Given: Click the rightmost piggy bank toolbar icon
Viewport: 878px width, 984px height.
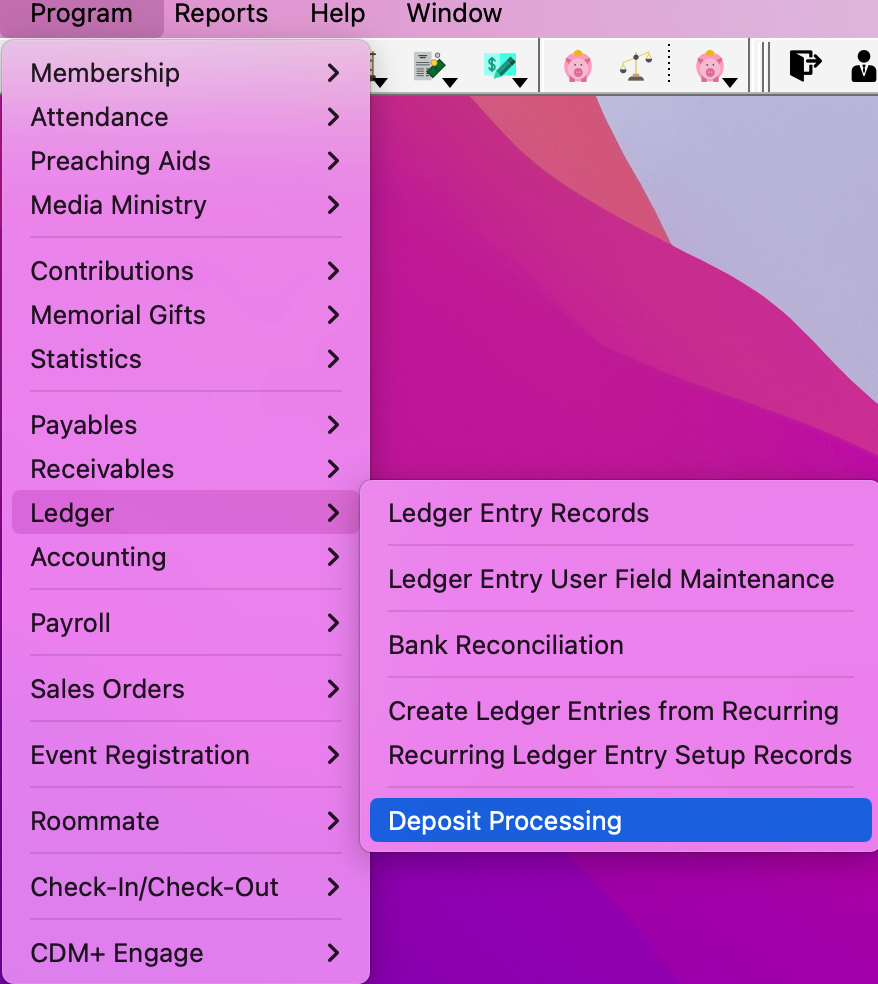Looking at the screenshot, I should pos(709,63).
